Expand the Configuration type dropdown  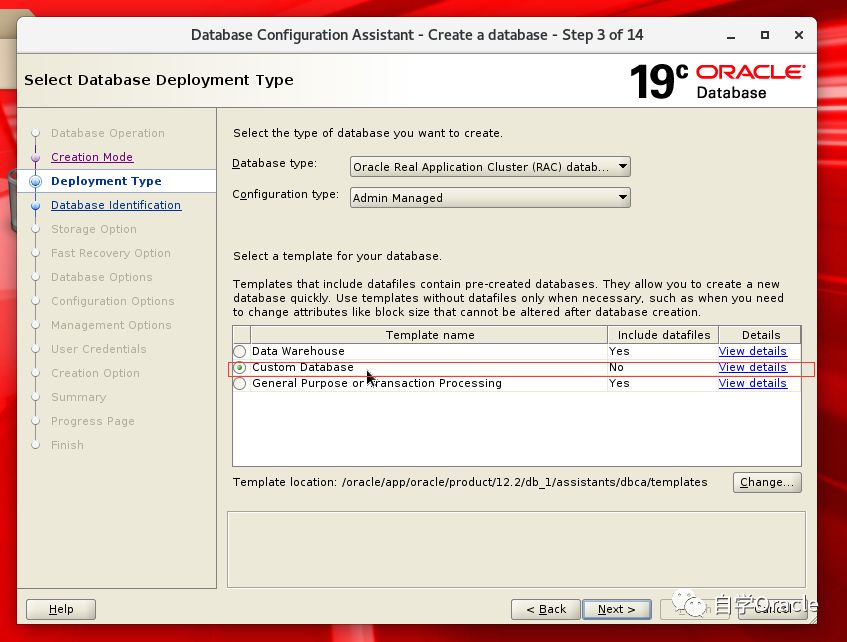pos(490,198)
